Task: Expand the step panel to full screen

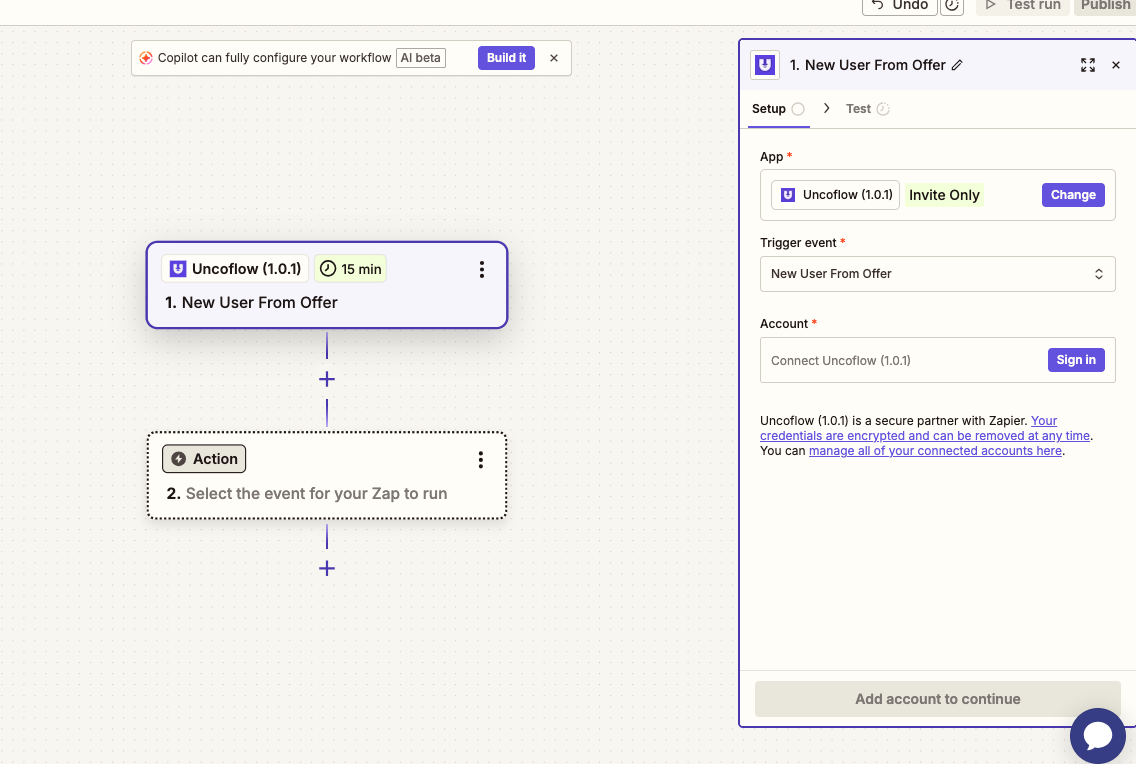Action: coord(1087,65)
